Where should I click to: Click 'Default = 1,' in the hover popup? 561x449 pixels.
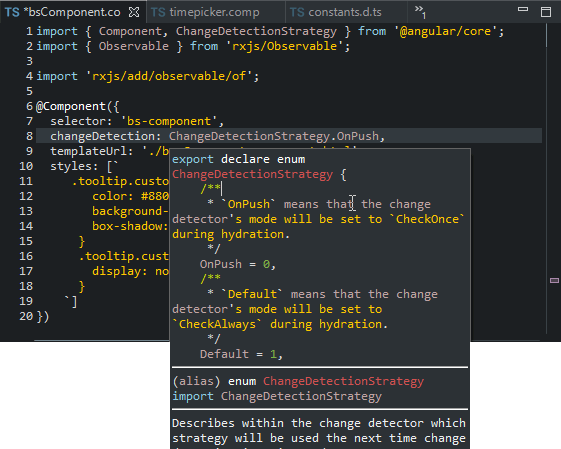[241, 355]
